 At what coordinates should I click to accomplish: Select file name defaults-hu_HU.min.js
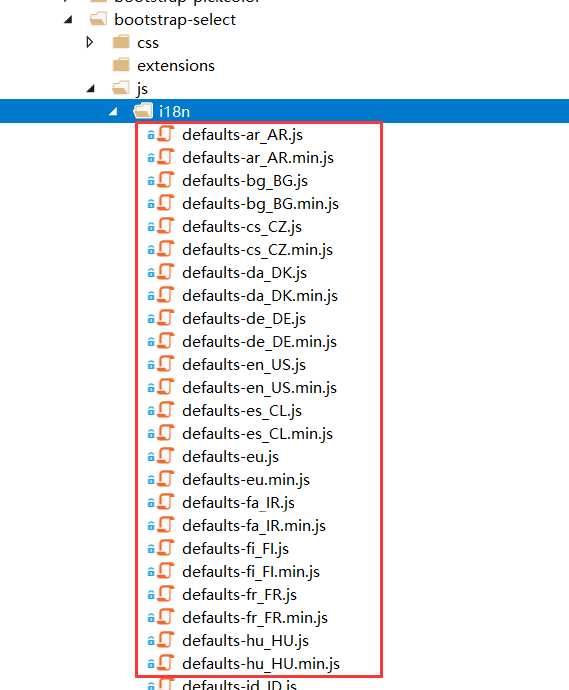point(261,664)
